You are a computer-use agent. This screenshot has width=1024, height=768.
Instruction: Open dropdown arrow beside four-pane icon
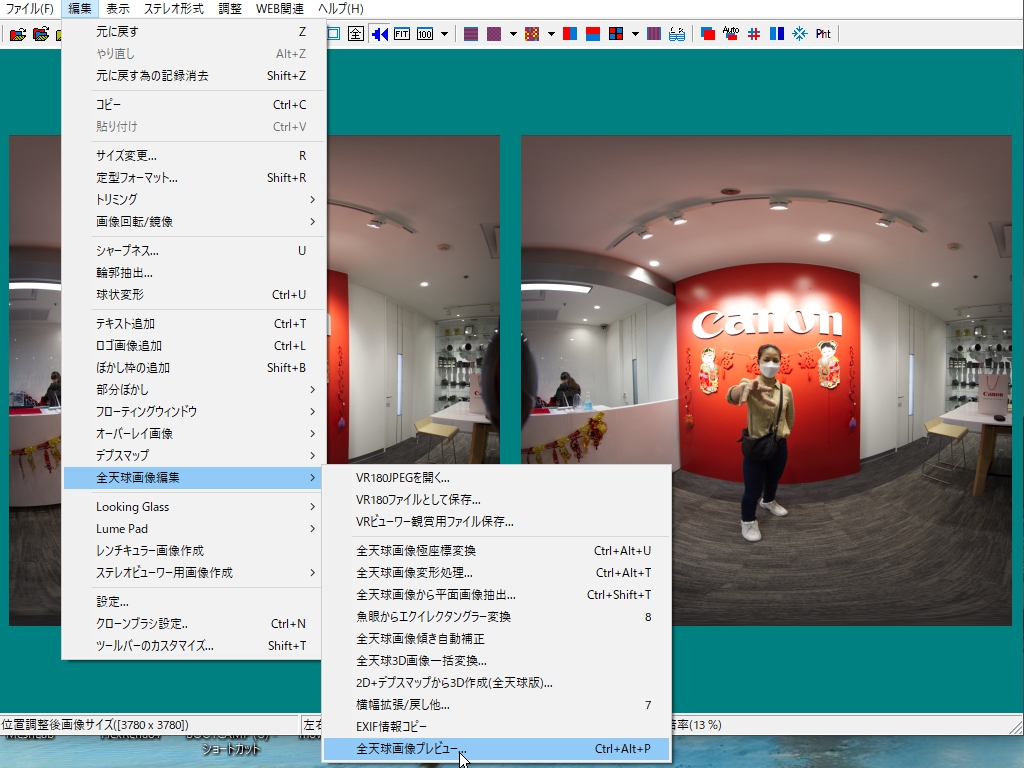635,34
